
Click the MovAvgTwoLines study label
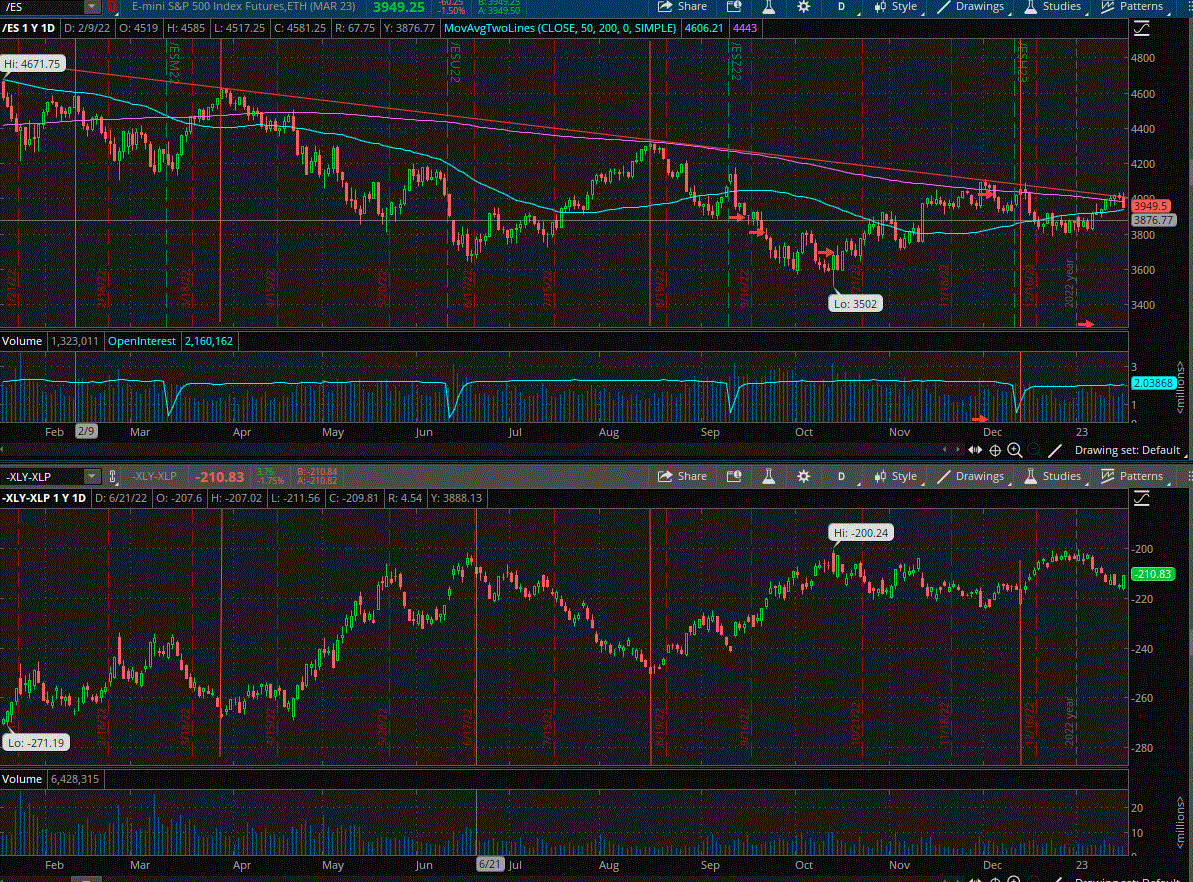coord(560,28)
